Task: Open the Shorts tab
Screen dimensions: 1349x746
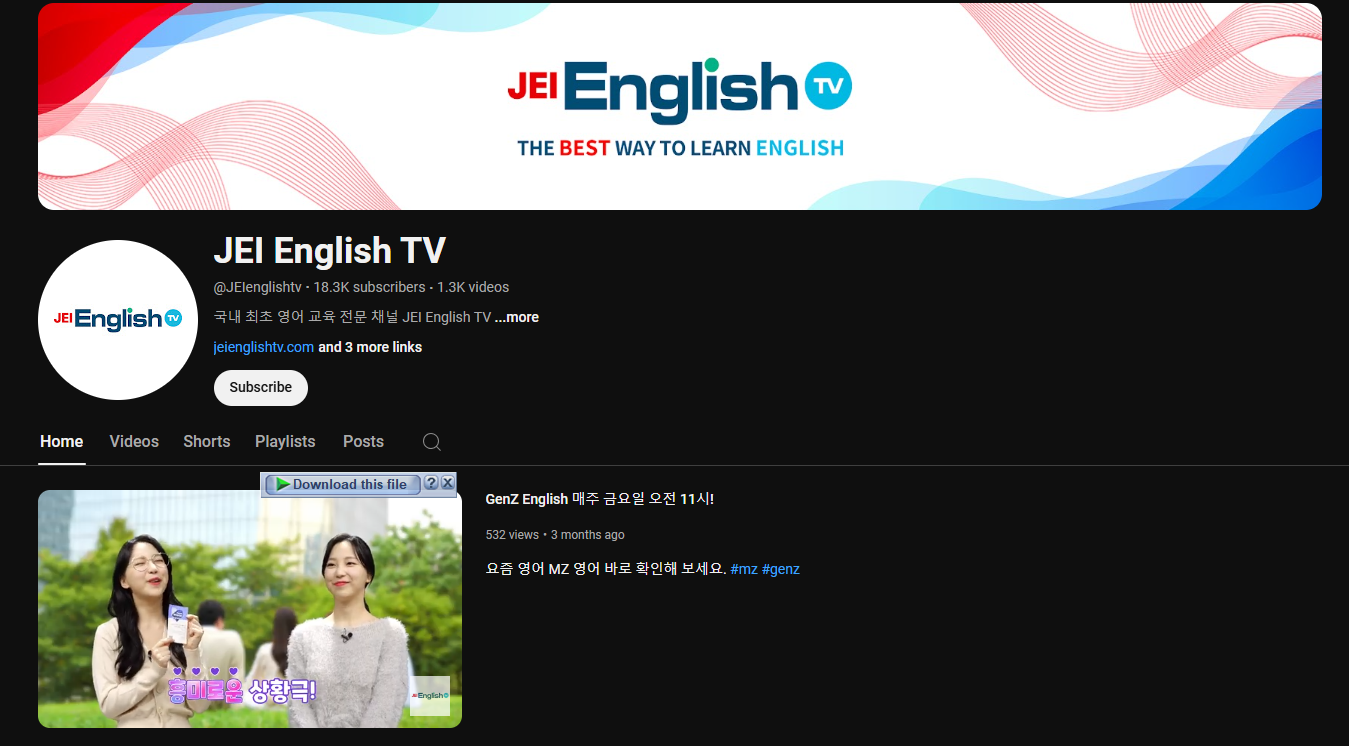Action: 207,441
